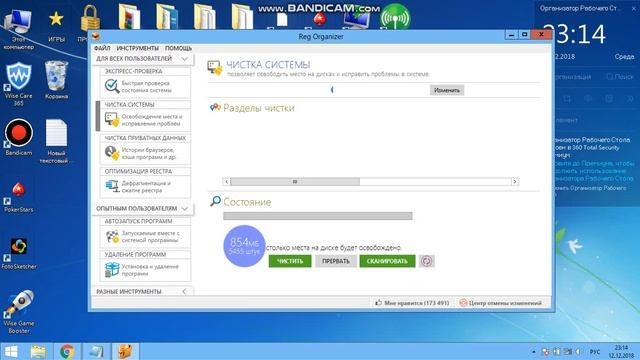Open Wise Game Booster desktop shortcut
The image size is (640, 360).
coord(18,312)
